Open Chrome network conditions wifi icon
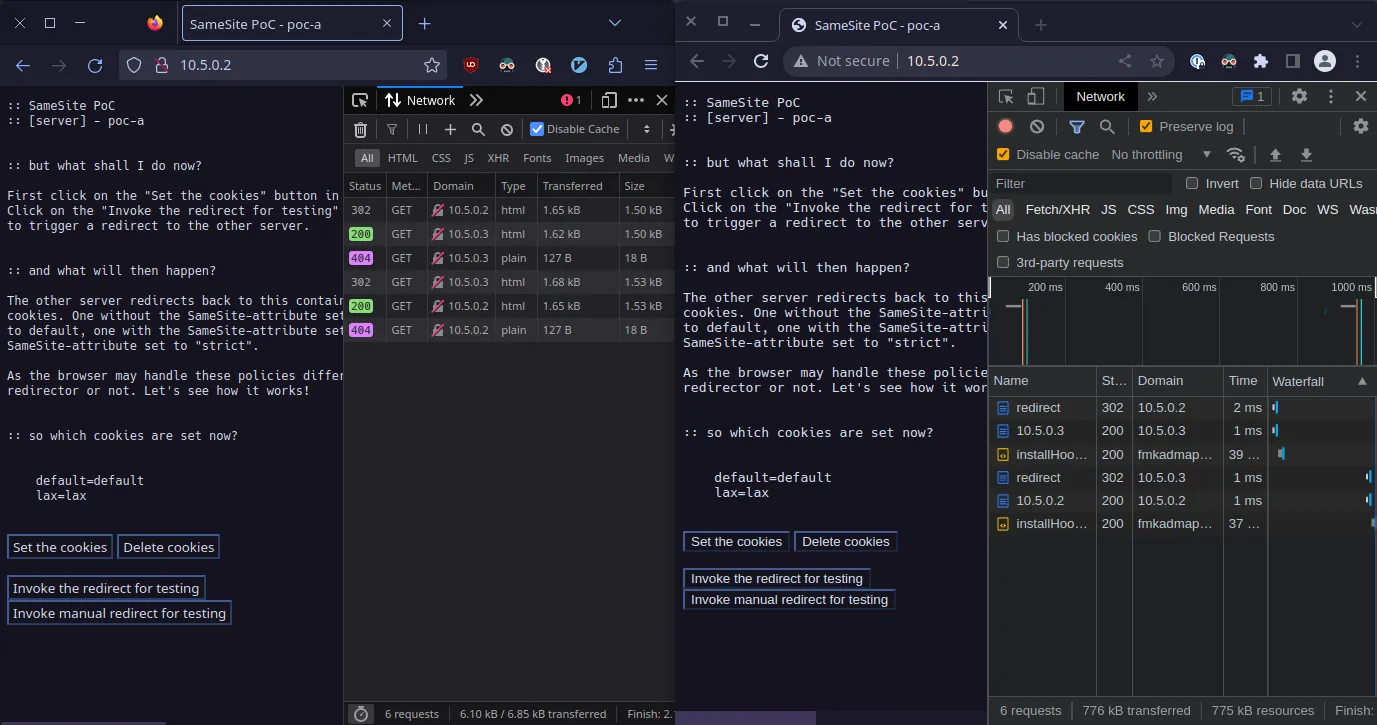Viewport: 1377px width, 725px height. [x=1236, y=155]
